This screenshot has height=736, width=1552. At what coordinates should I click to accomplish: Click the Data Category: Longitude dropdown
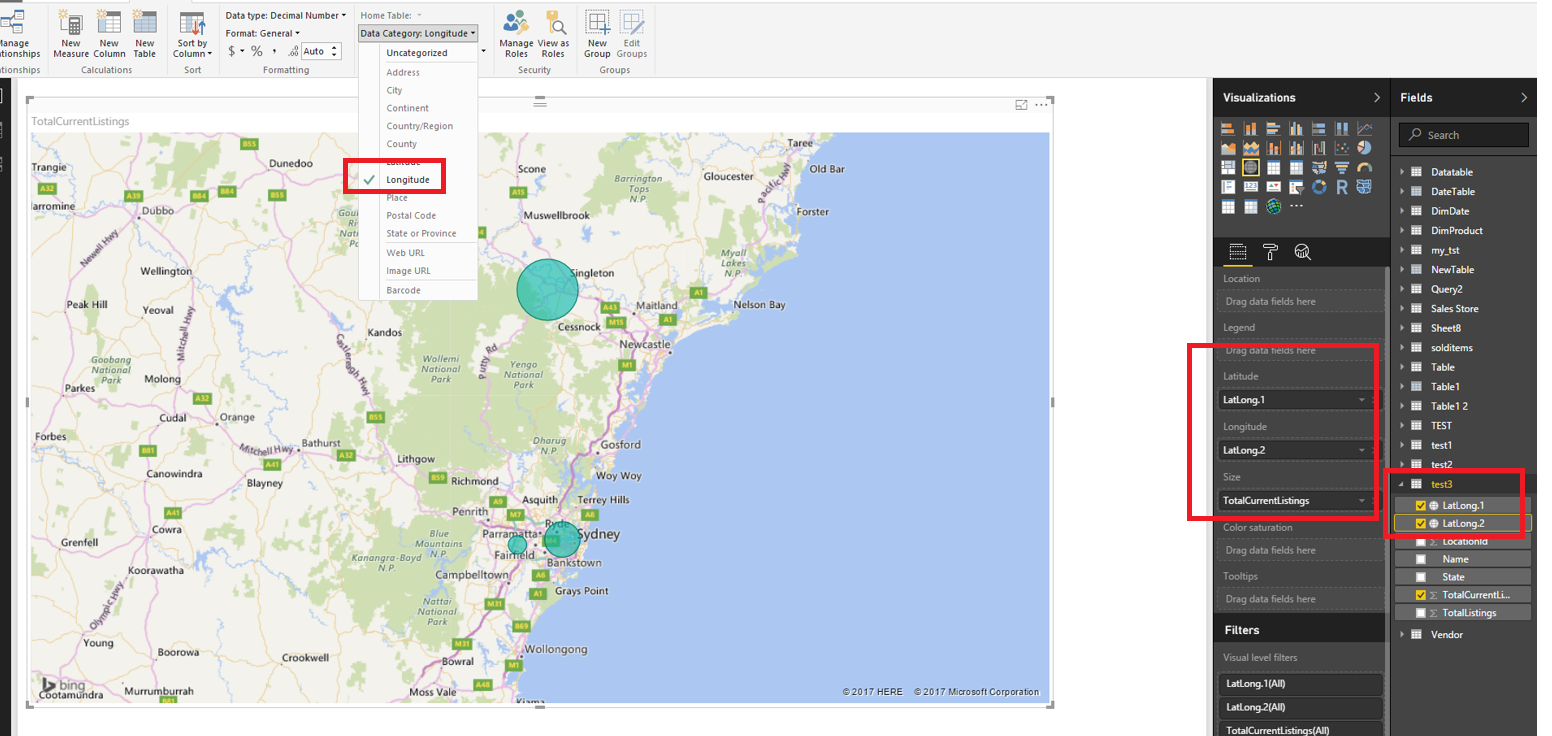pos(417,33)
